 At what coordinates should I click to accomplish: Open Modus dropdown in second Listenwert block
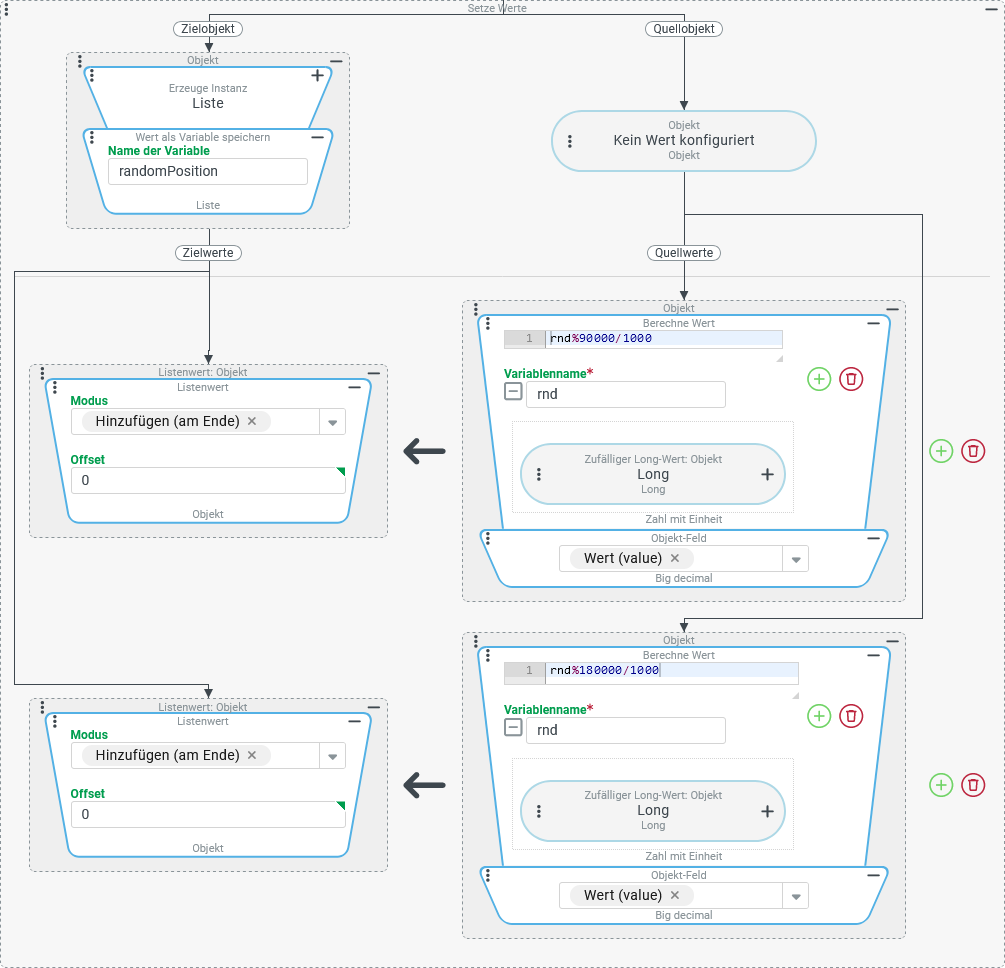click(x=332, y=756)
